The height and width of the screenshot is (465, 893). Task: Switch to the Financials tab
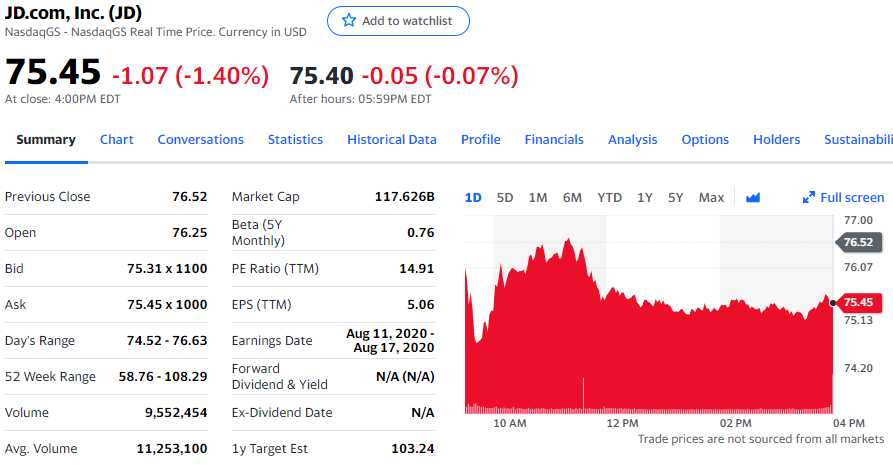click(x=554, y=139)
